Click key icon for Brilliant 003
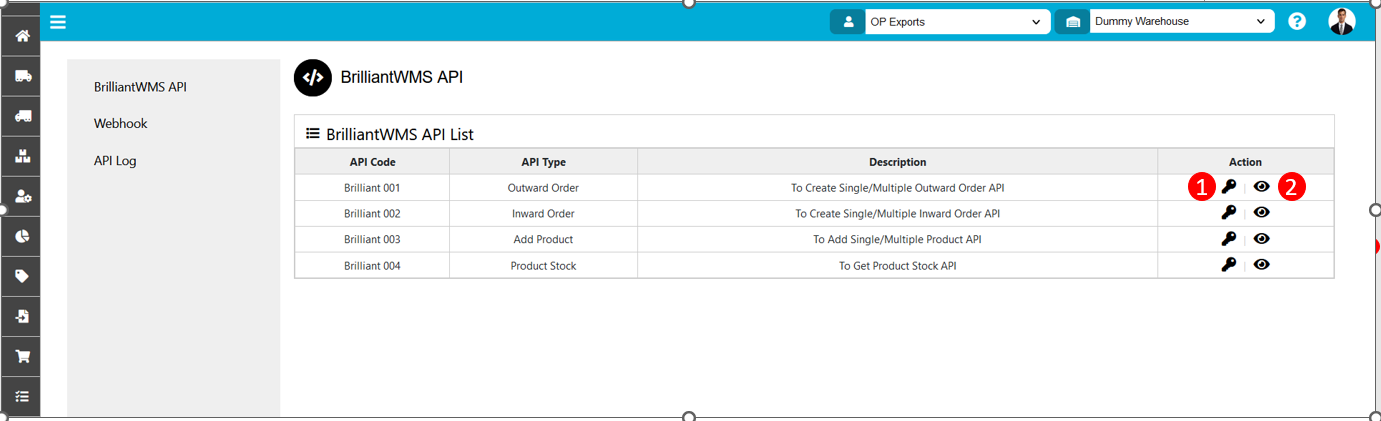 tap(1229, 238)
